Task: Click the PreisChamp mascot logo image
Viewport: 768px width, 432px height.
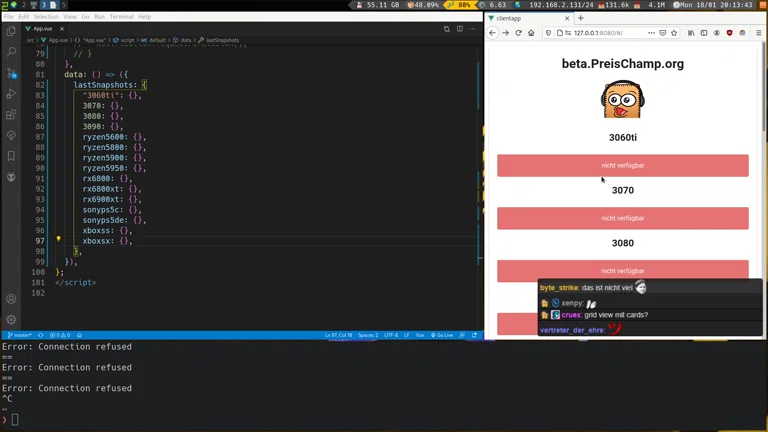Action: (623, 99)
